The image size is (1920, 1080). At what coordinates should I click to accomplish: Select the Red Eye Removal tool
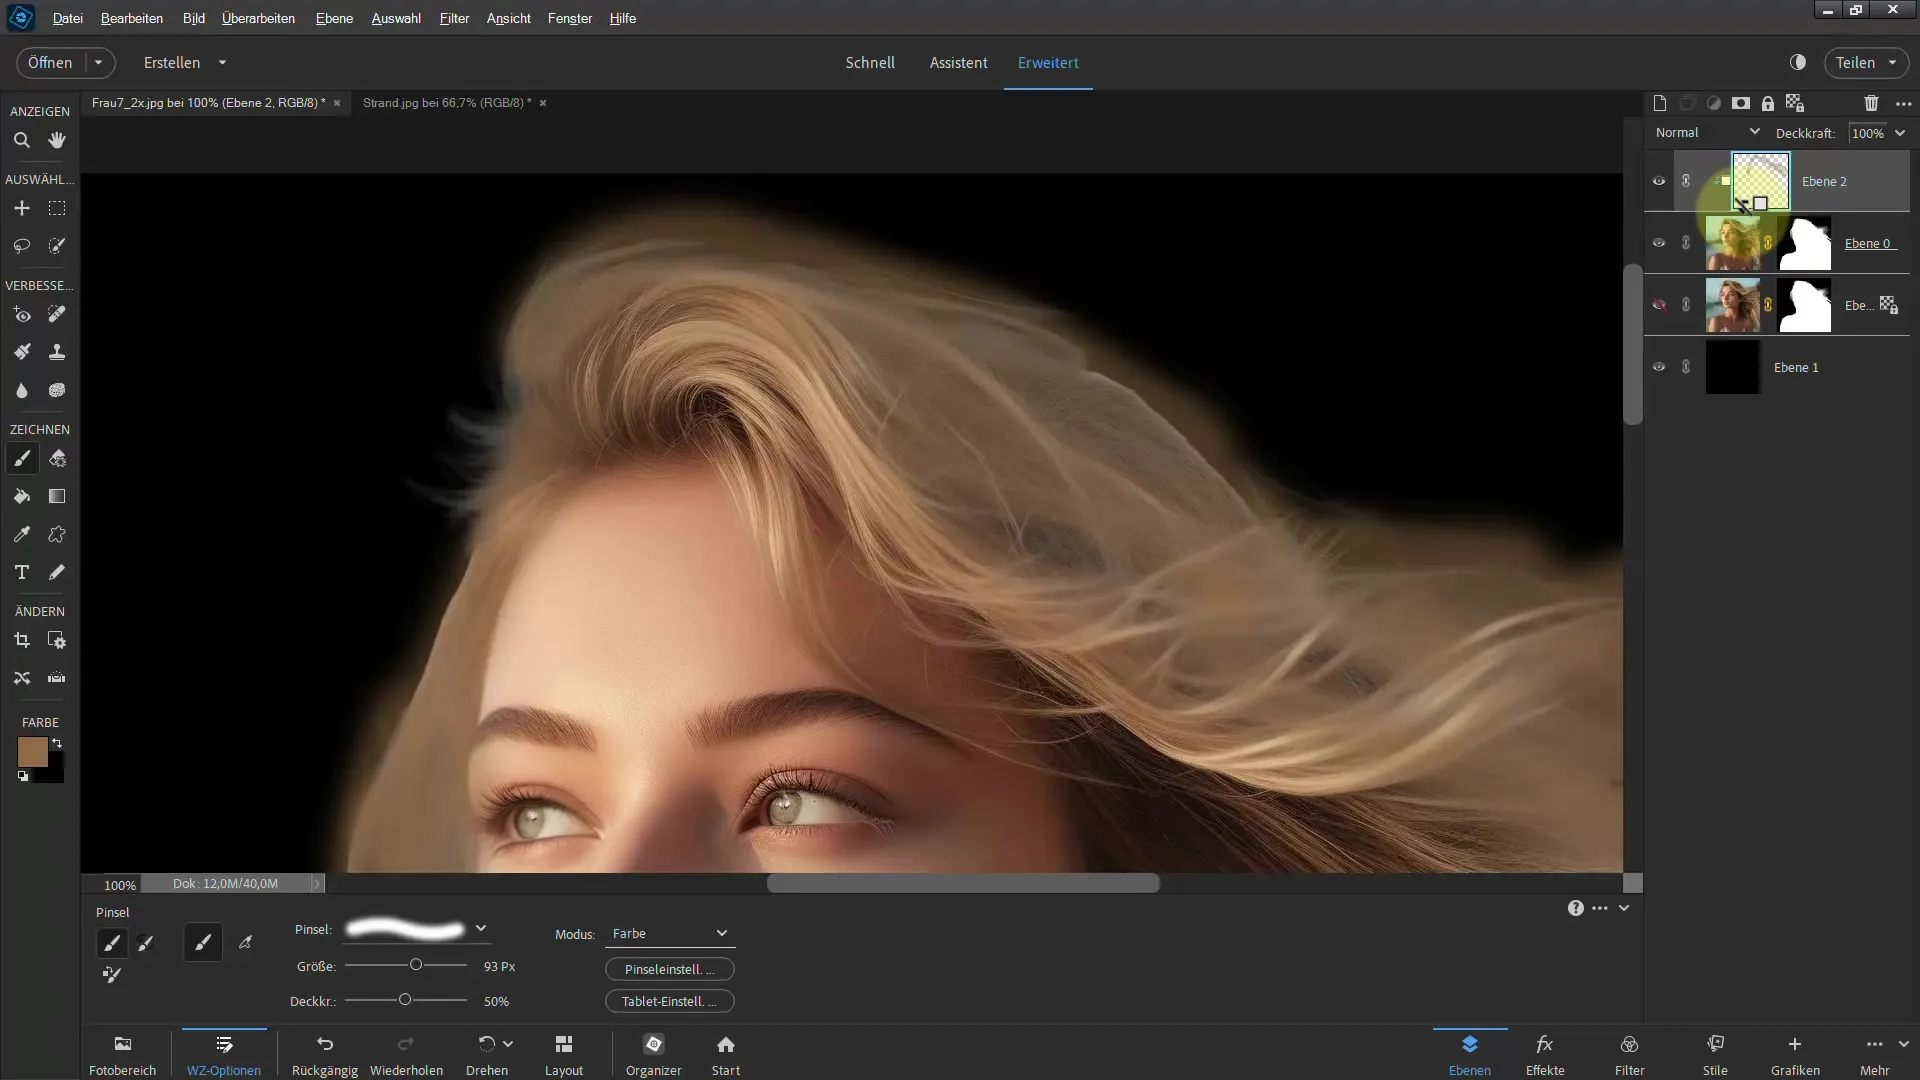(21, 315)
